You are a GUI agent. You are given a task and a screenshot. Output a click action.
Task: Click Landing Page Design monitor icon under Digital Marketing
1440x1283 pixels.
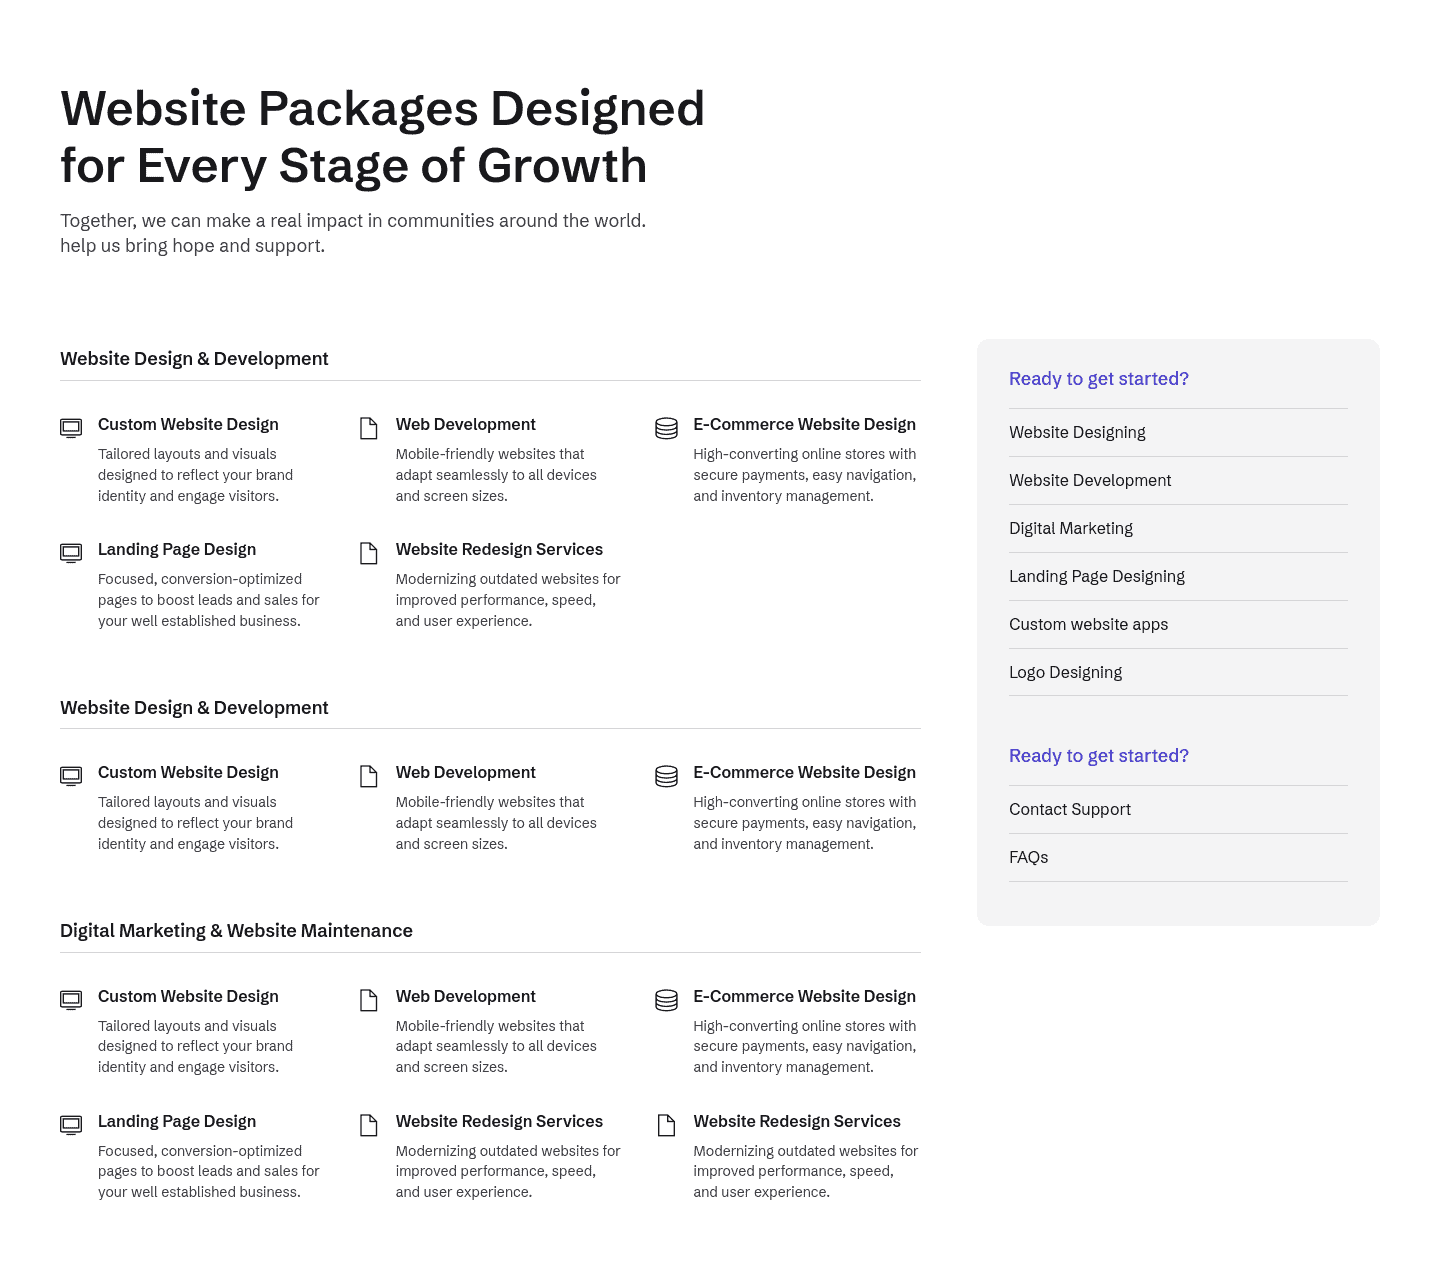click(x=71, y=1125)
